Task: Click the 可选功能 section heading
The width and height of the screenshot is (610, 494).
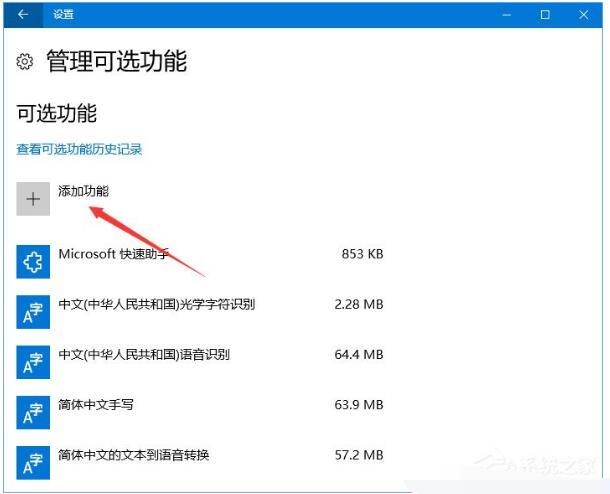Action: [x=57, y=114]
